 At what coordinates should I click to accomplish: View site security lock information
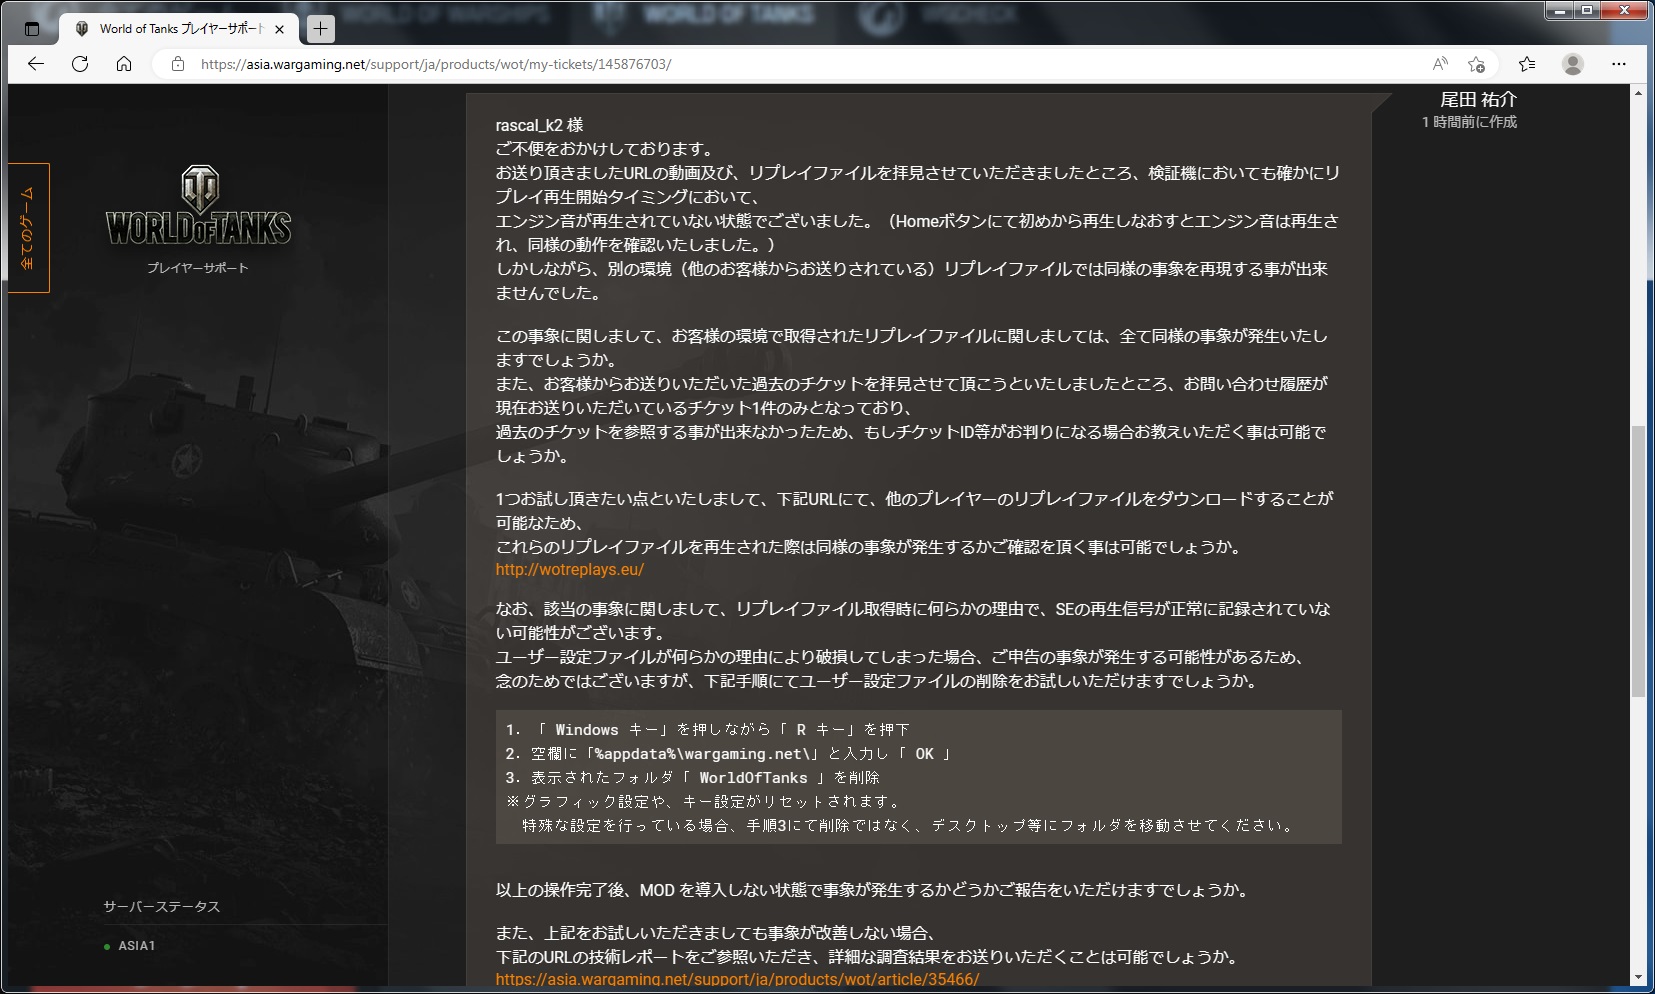coord(178,64)
